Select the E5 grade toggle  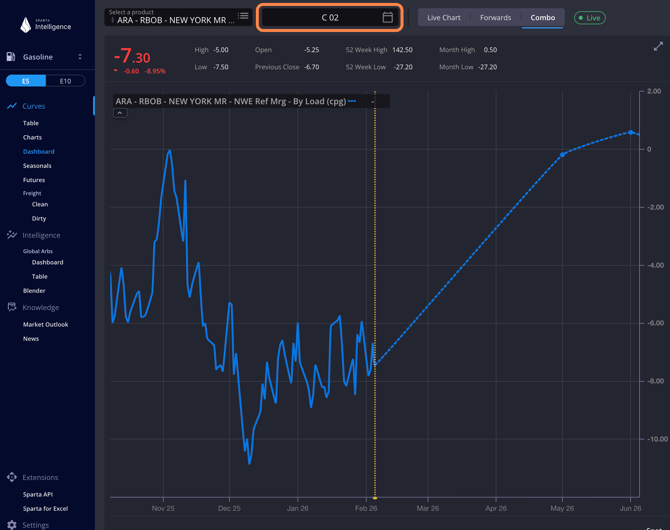26,81
